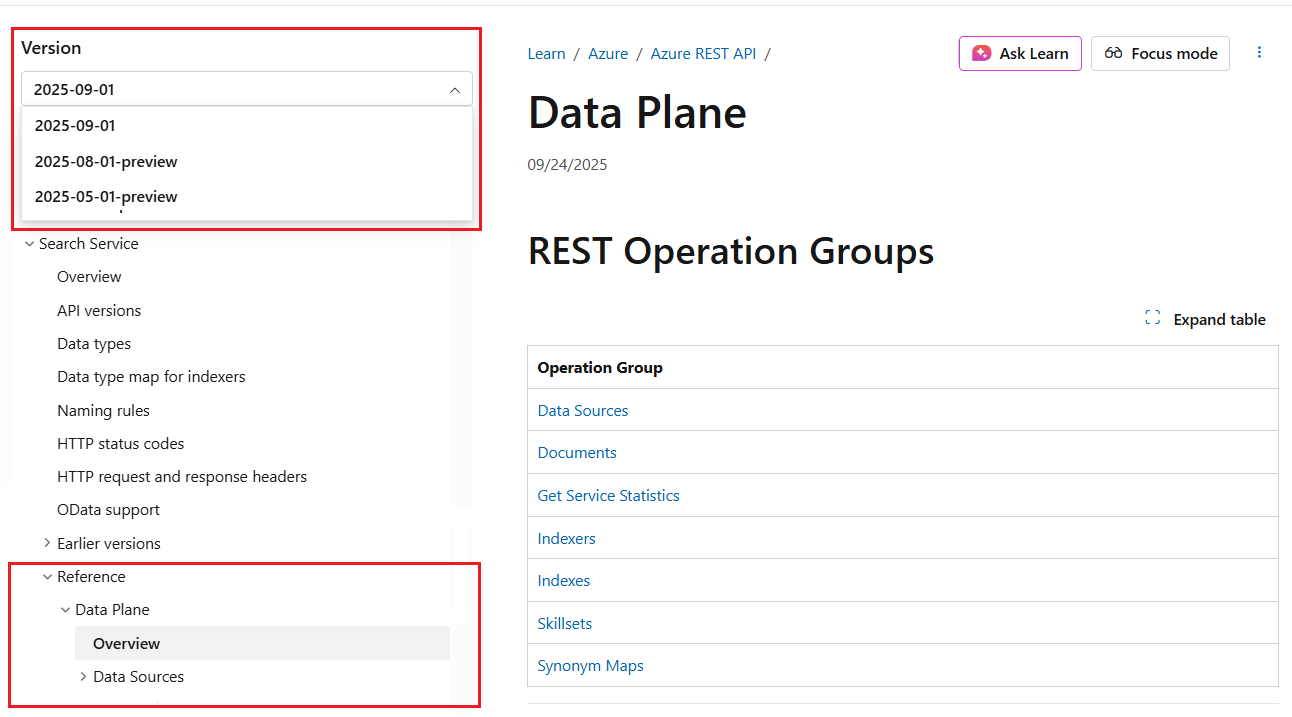Select version 2025-09-01 from the list
Screen dimensions: 1292x717
click(75, 126)
